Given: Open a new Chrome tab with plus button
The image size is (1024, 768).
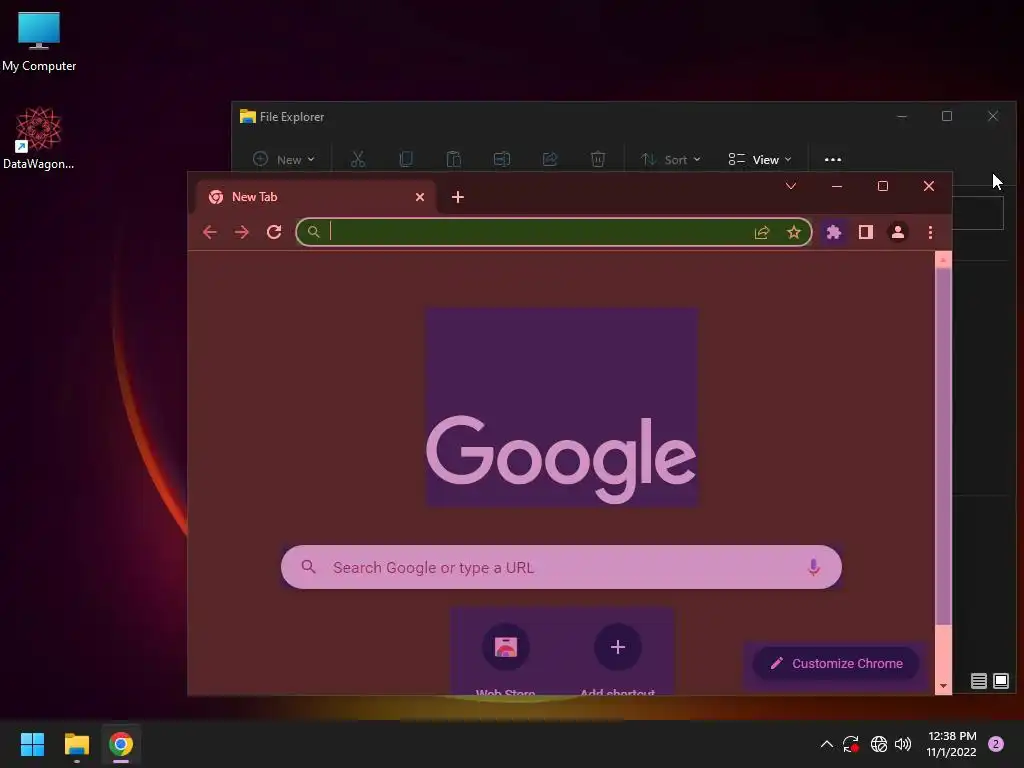Looking at the screenshot, I should pyautogui.click(x=458, y=197).
